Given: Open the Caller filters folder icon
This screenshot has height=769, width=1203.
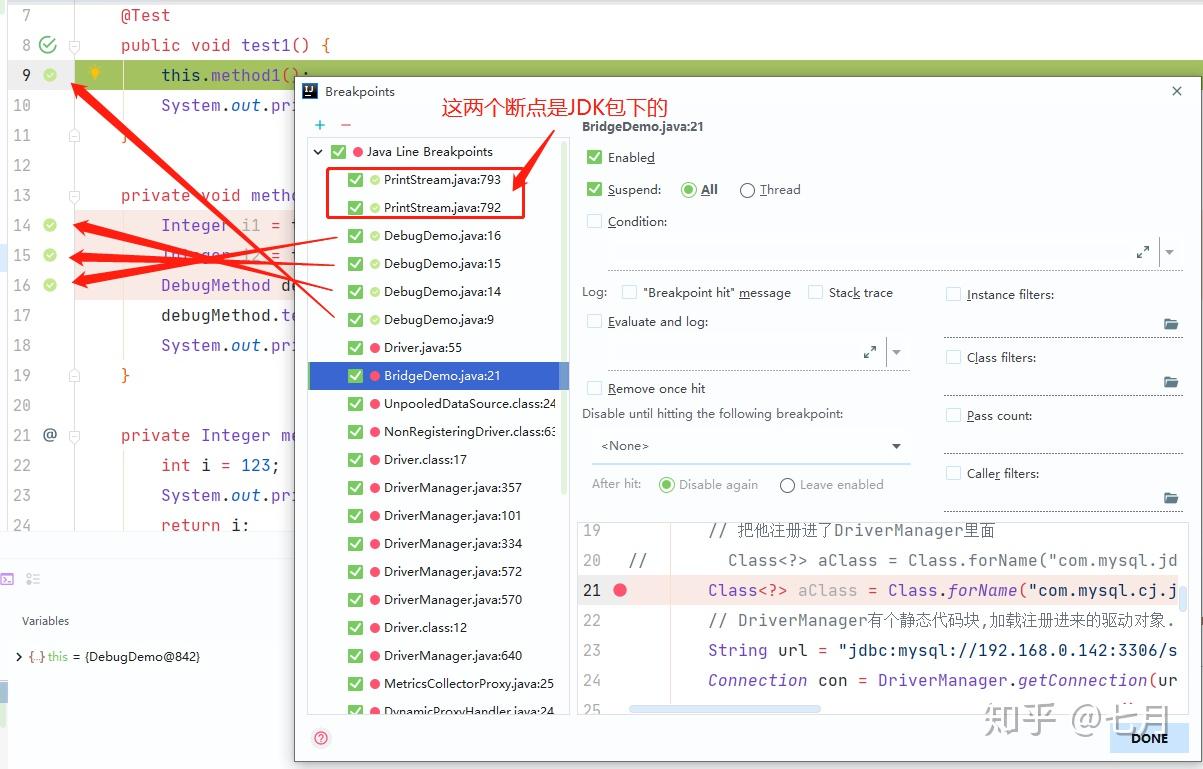Looking at the screenshot, I should tap(1171, 497).
